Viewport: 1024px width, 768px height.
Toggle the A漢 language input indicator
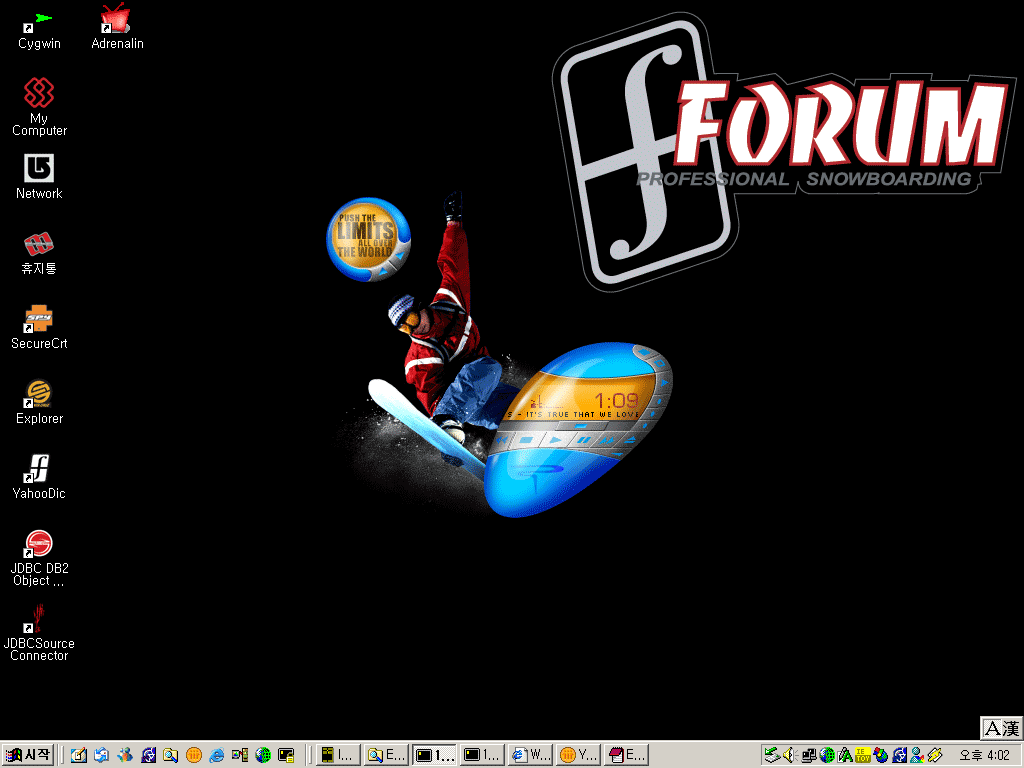(x=1001, y=729)
